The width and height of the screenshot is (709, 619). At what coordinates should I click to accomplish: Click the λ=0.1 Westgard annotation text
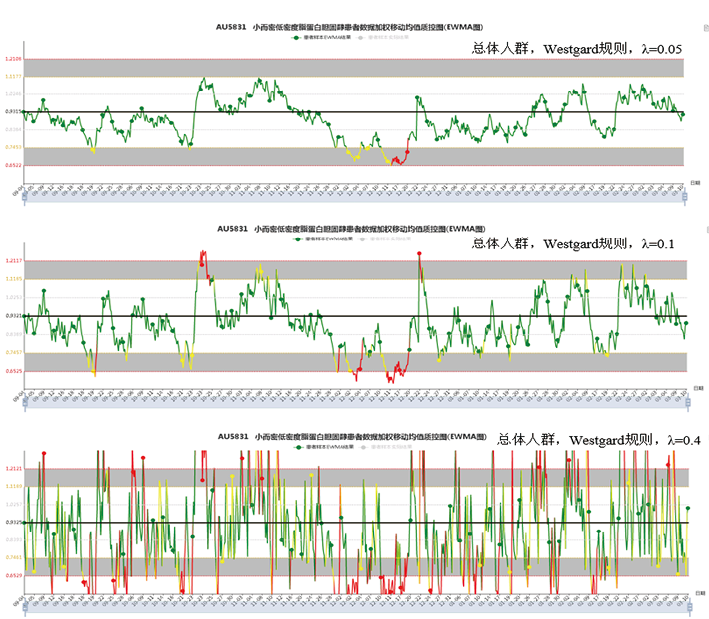[573, 244]
